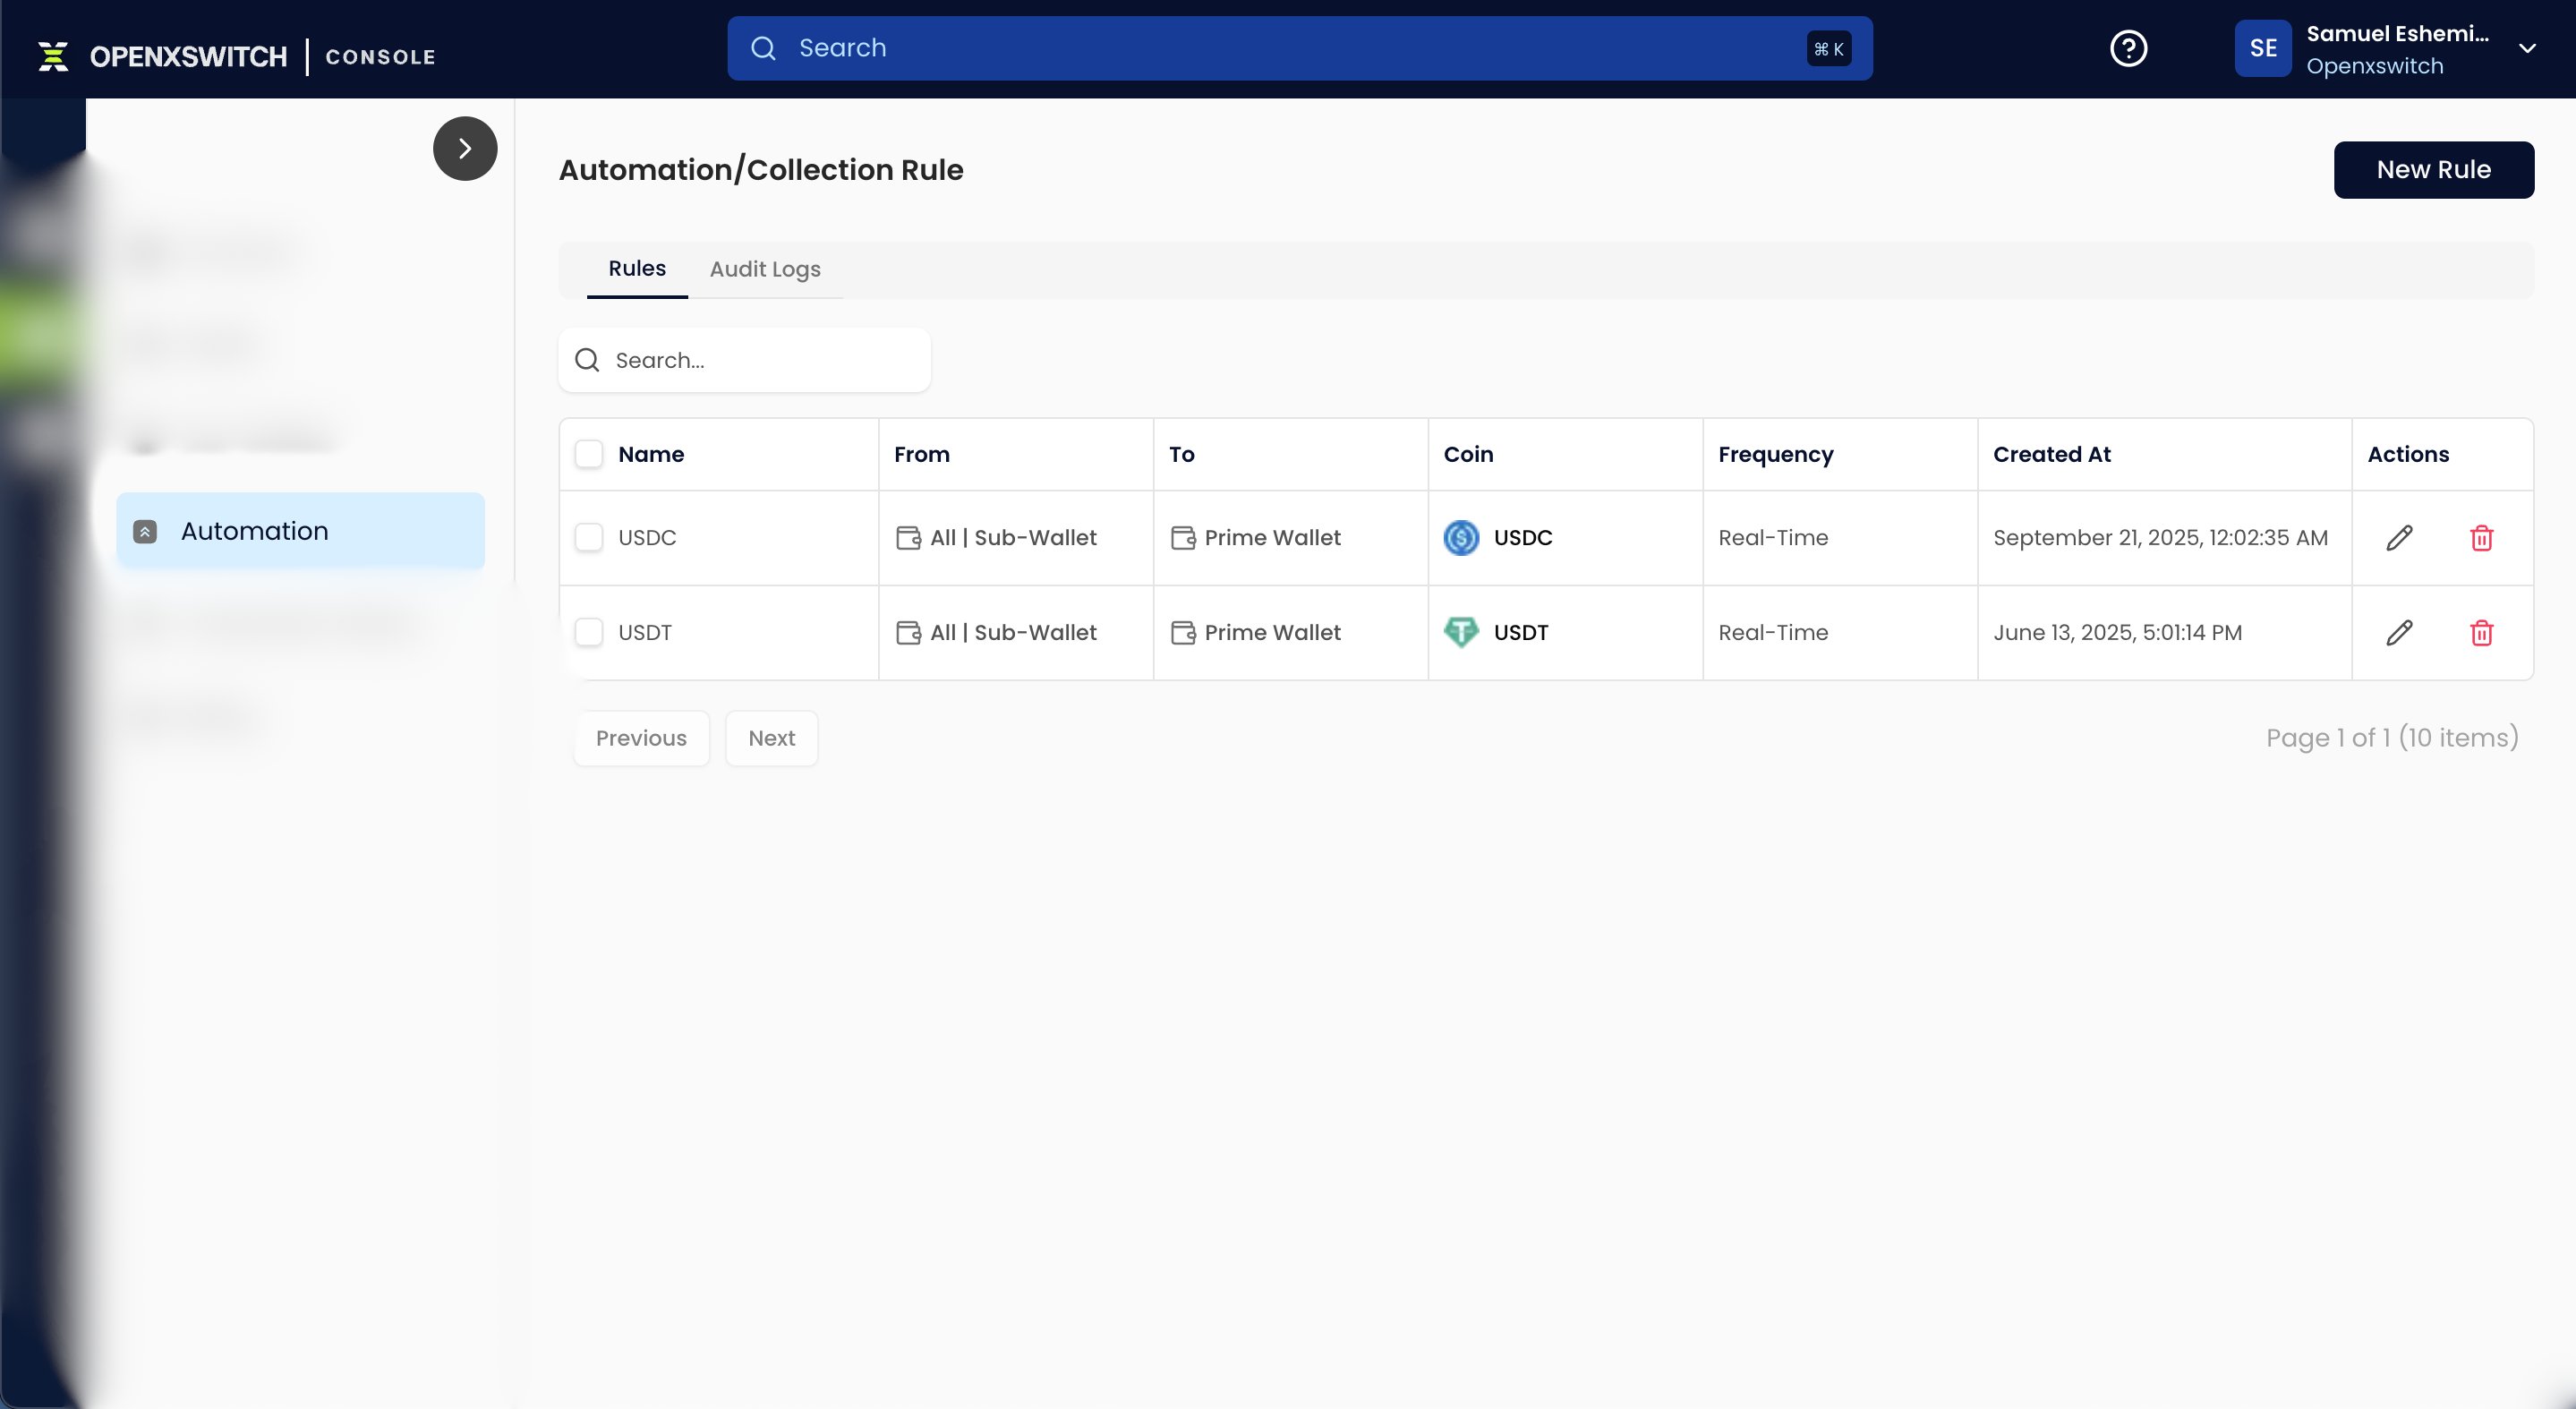Click Real-Time in the USDC row
2576x1409 pixels.
1773,538
